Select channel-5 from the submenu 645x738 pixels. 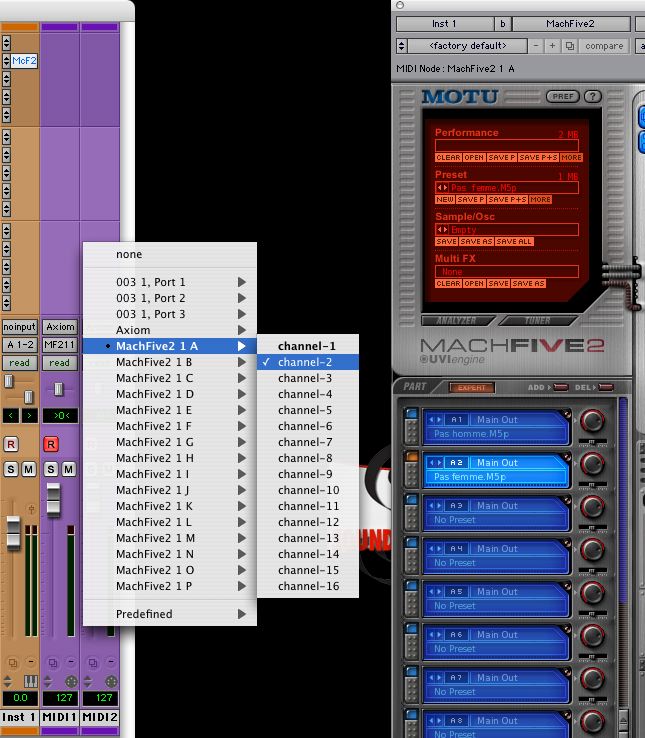pyautogui.click(x=306, y=410)
